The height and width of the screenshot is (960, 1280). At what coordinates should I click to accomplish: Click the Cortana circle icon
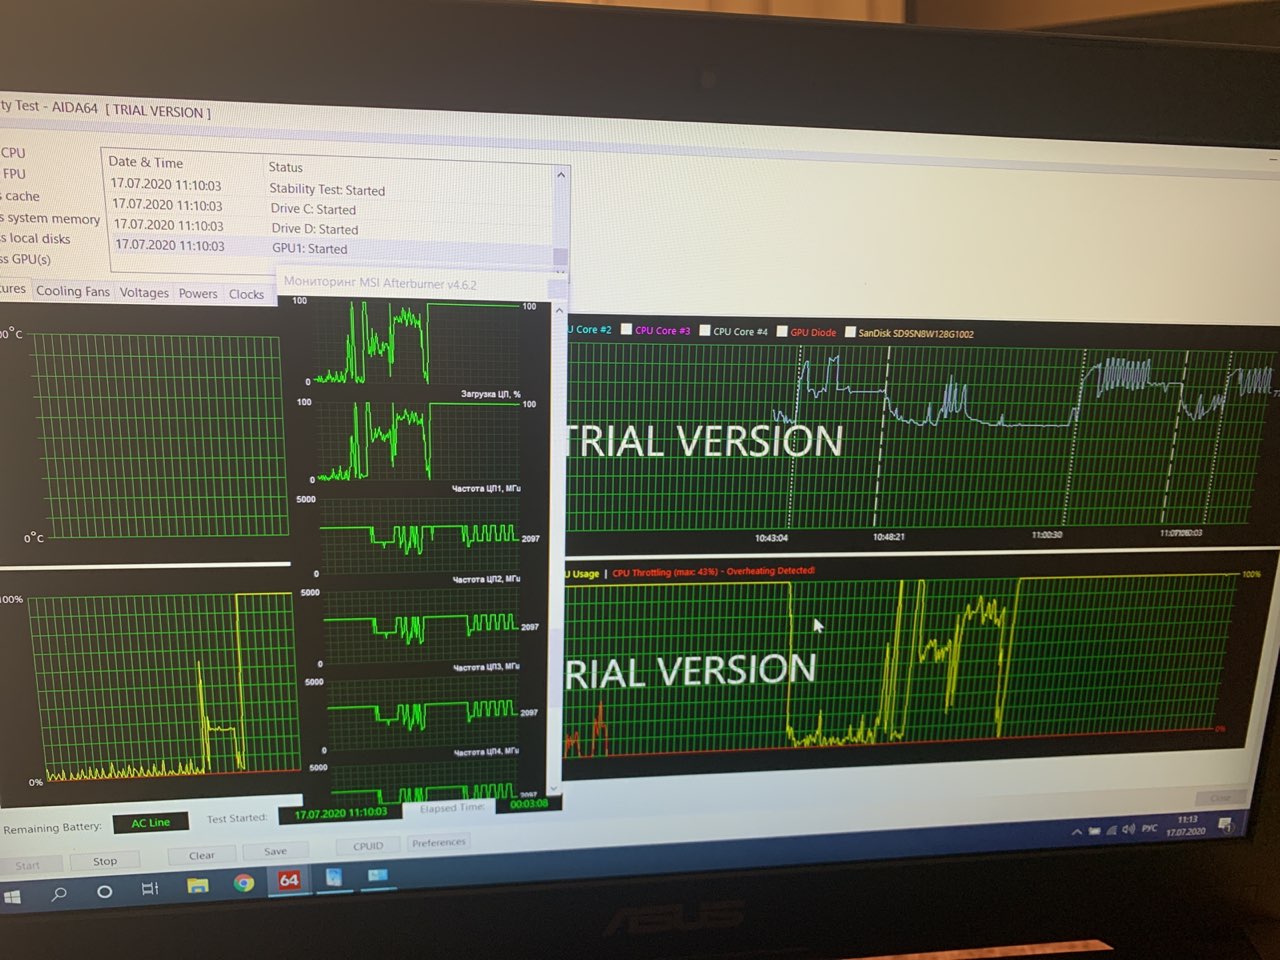point(104,890)
